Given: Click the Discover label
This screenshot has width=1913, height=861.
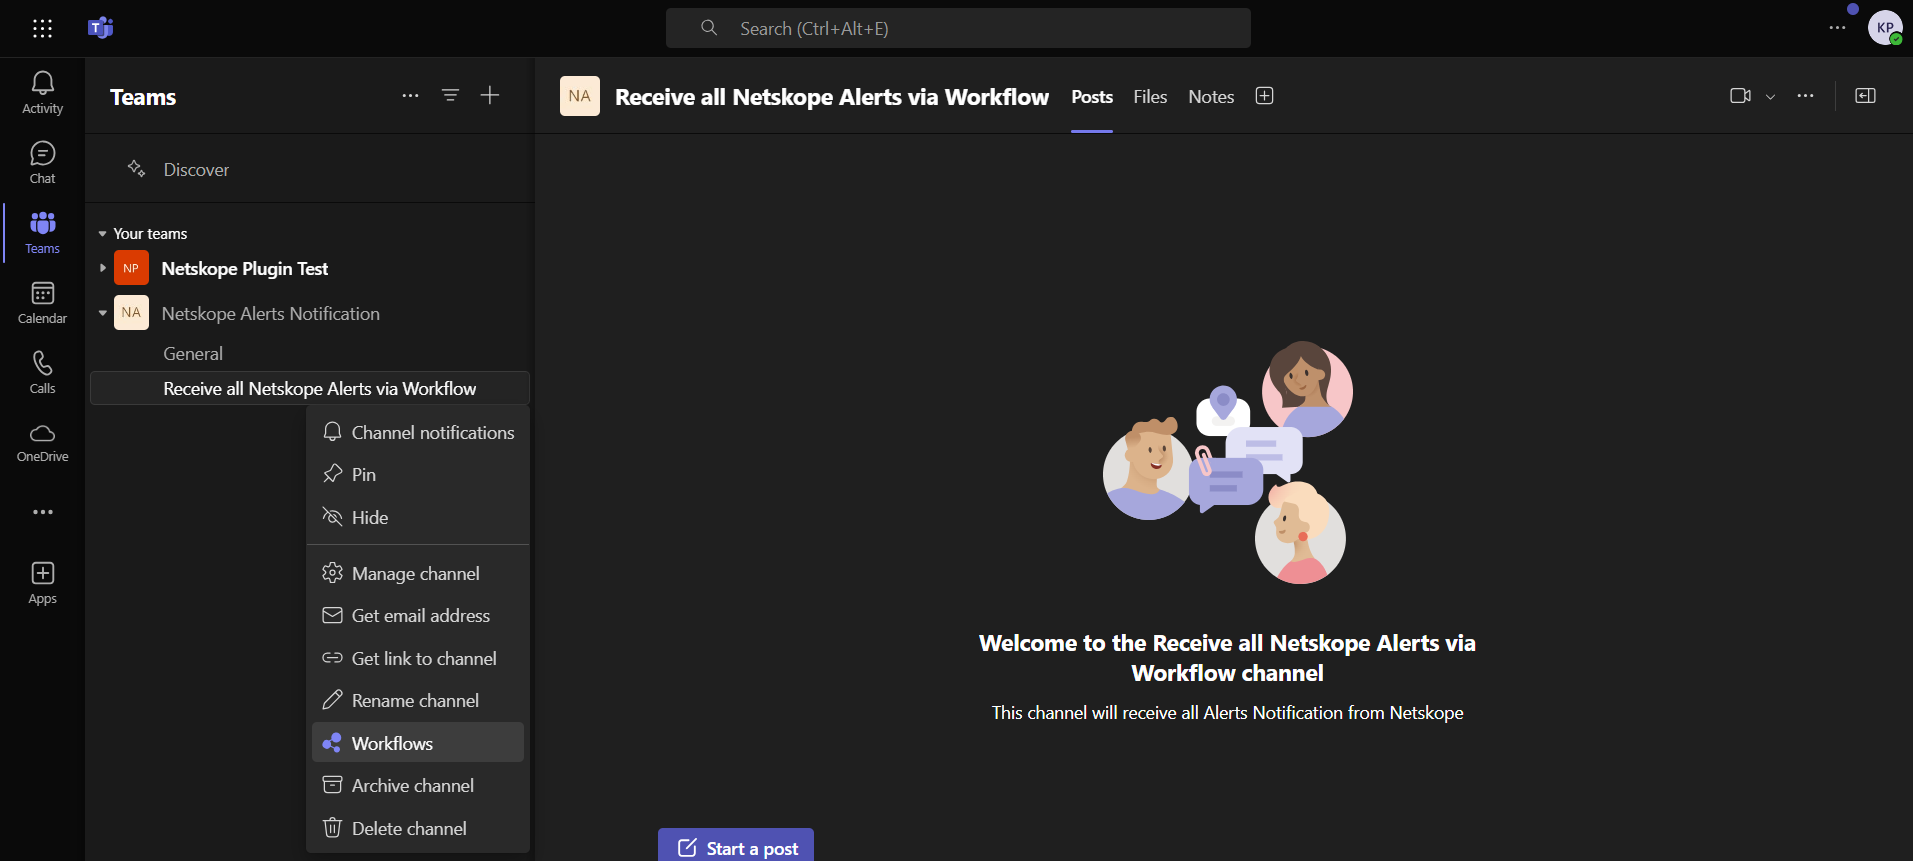Looking at the screenshot, I should pos(196,170).
